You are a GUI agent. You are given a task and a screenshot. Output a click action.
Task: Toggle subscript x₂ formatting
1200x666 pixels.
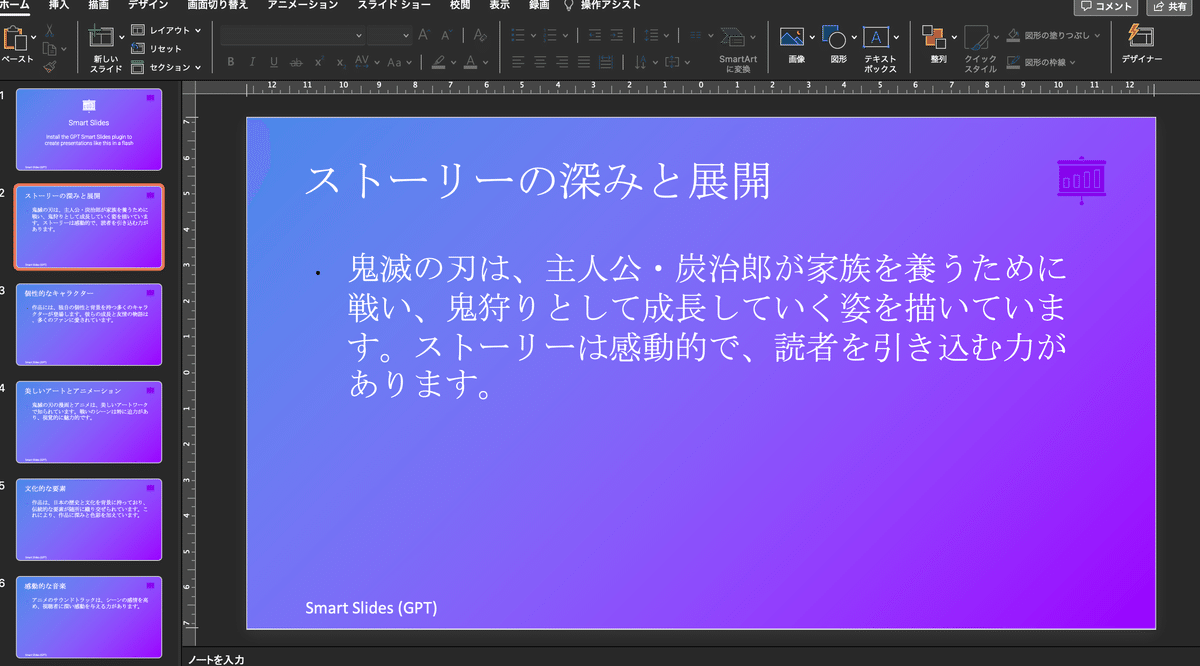click(341, 62)
